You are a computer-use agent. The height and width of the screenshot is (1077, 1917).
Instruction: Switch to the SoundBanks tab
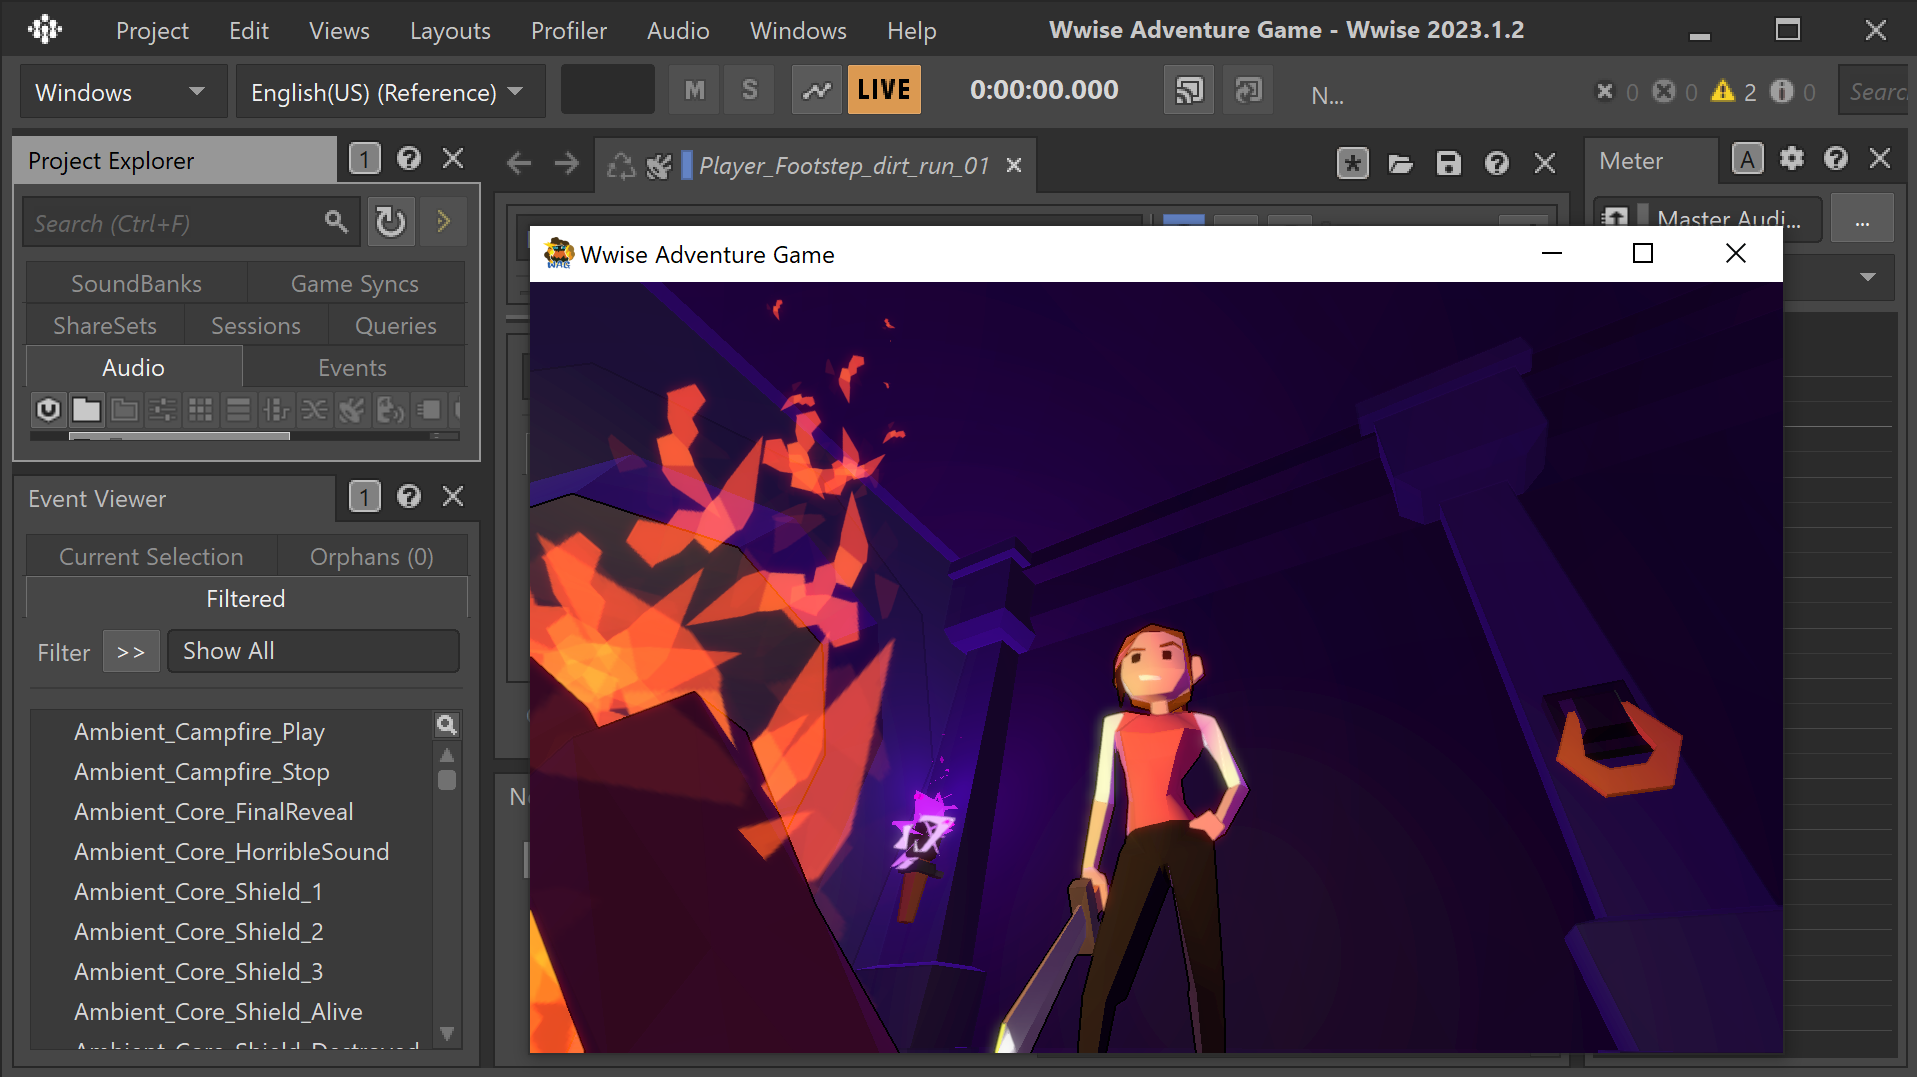tap(136, 284)
